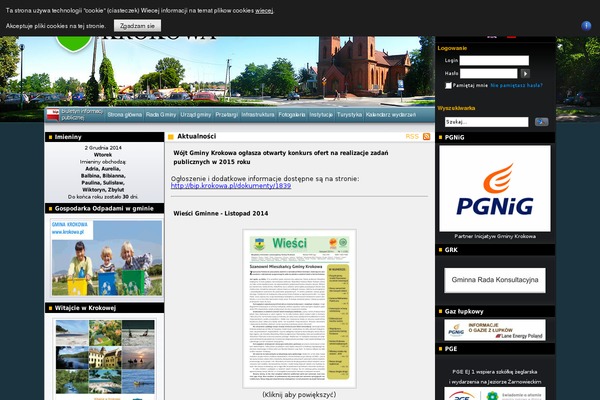The height and width of the screenshot is (400, 600).
Task: Open Rada Gminy menu item
Action: pos(161,114)
